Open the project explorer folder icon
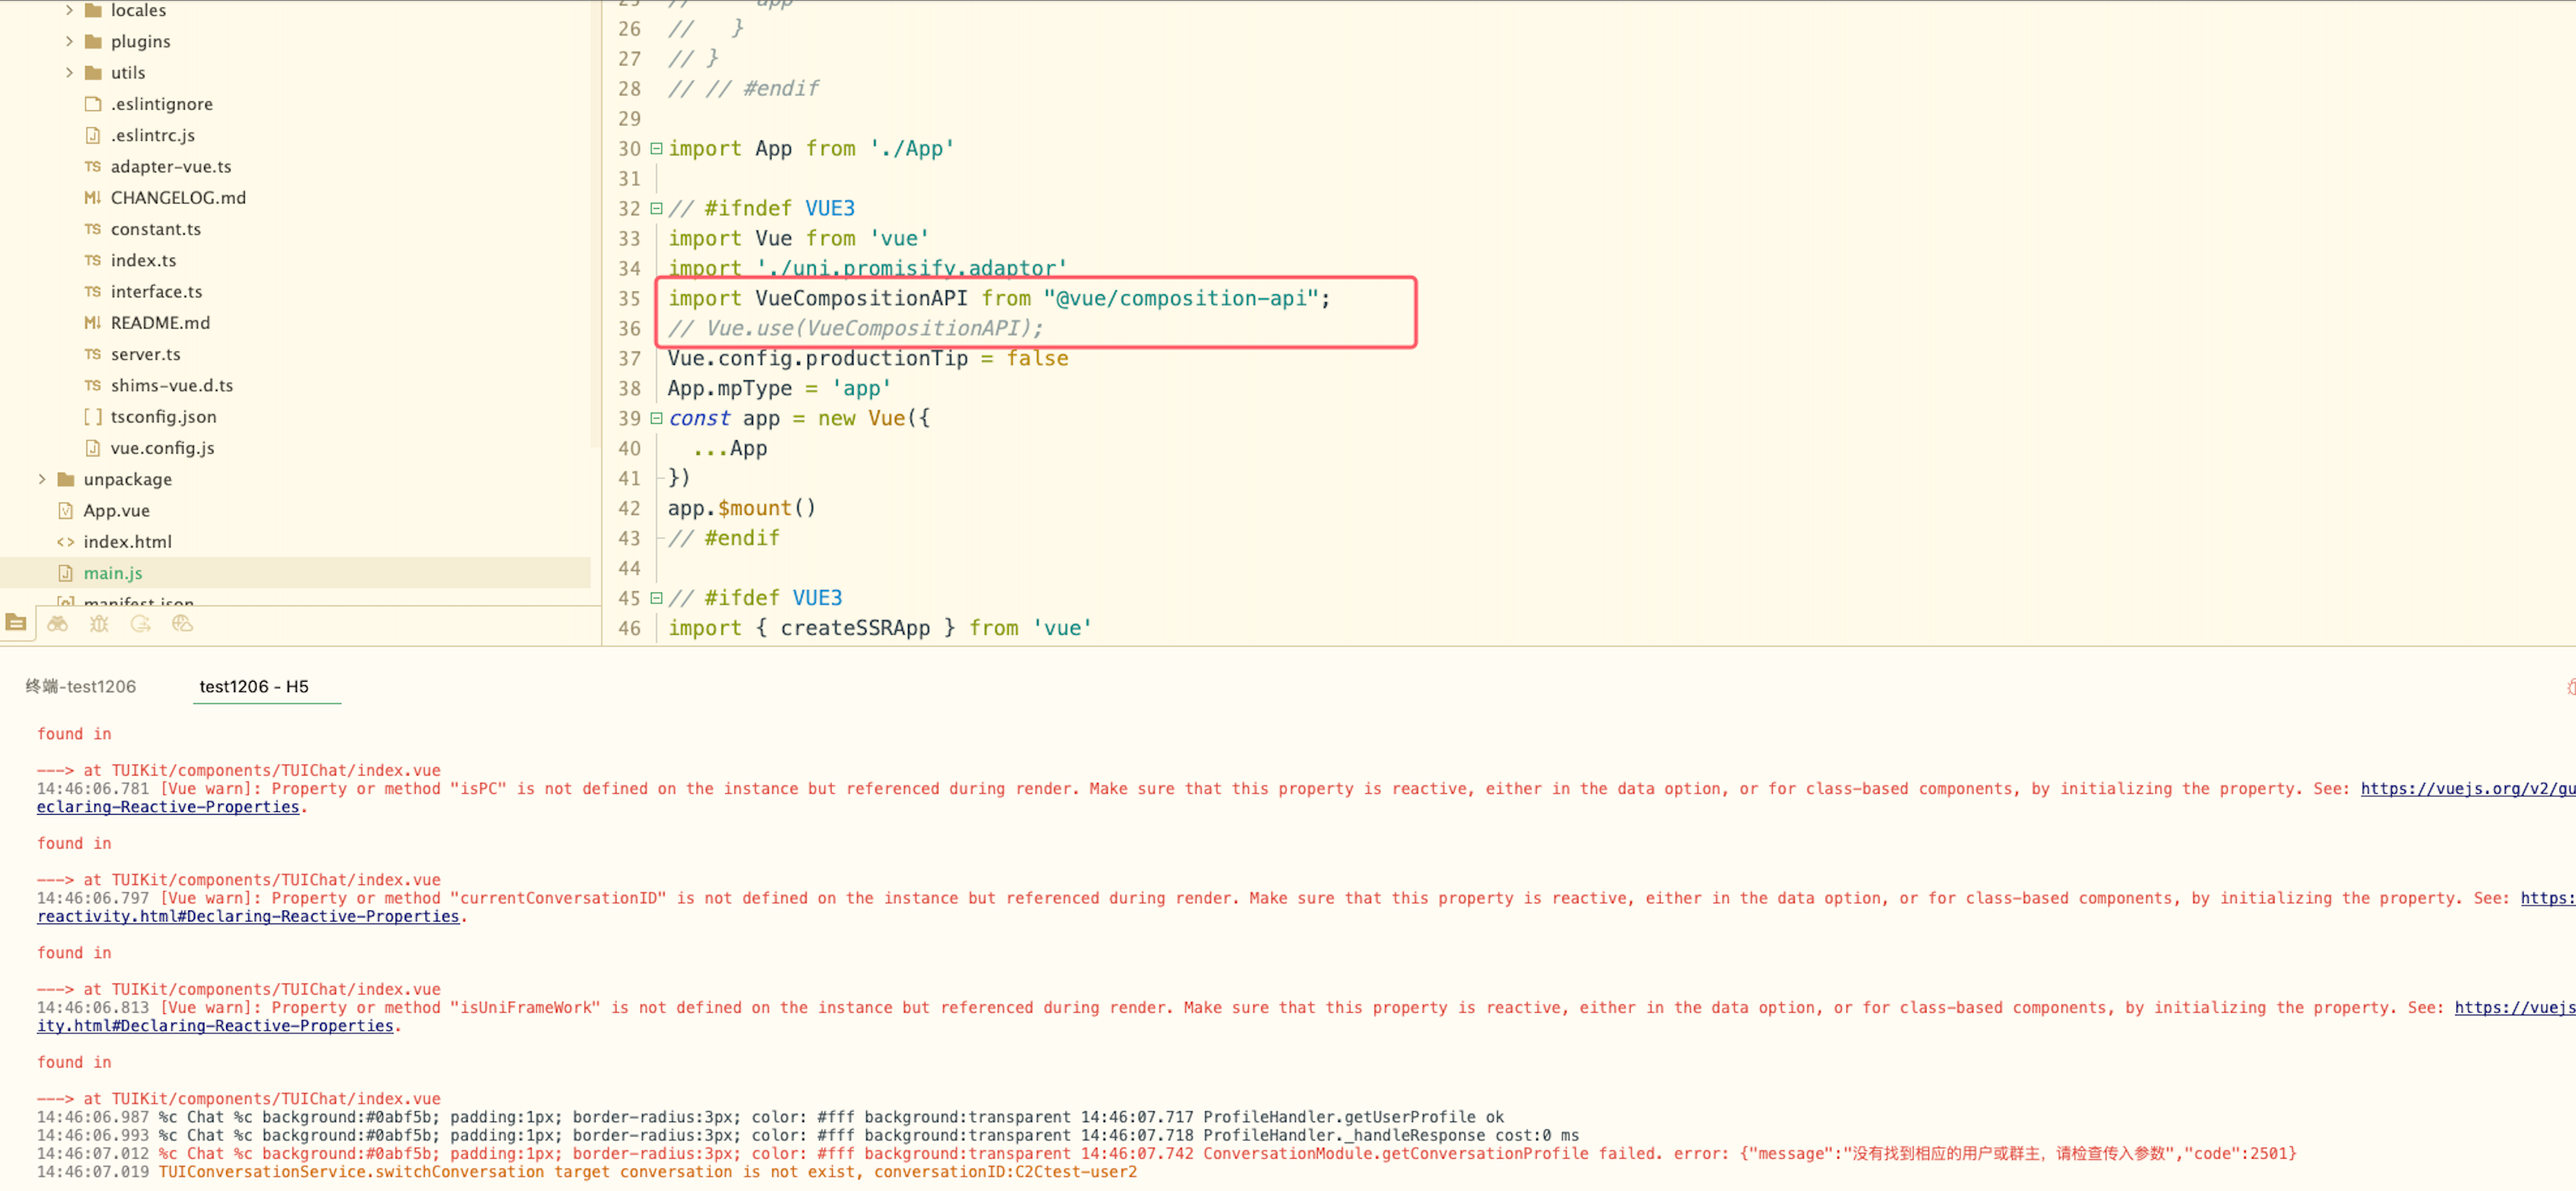This screenshot has height=1191, width=2576. click(x=16, y=623)
